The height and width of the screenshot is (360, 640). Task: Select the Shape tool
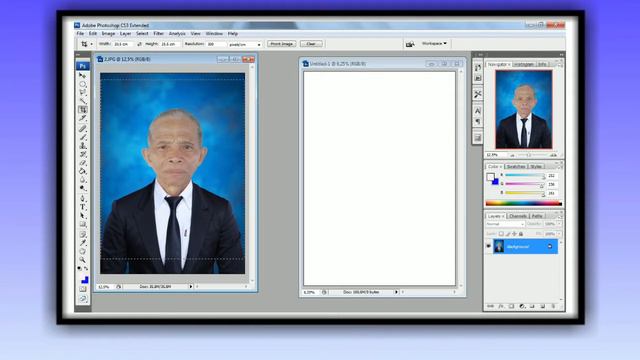pos(82,224)
